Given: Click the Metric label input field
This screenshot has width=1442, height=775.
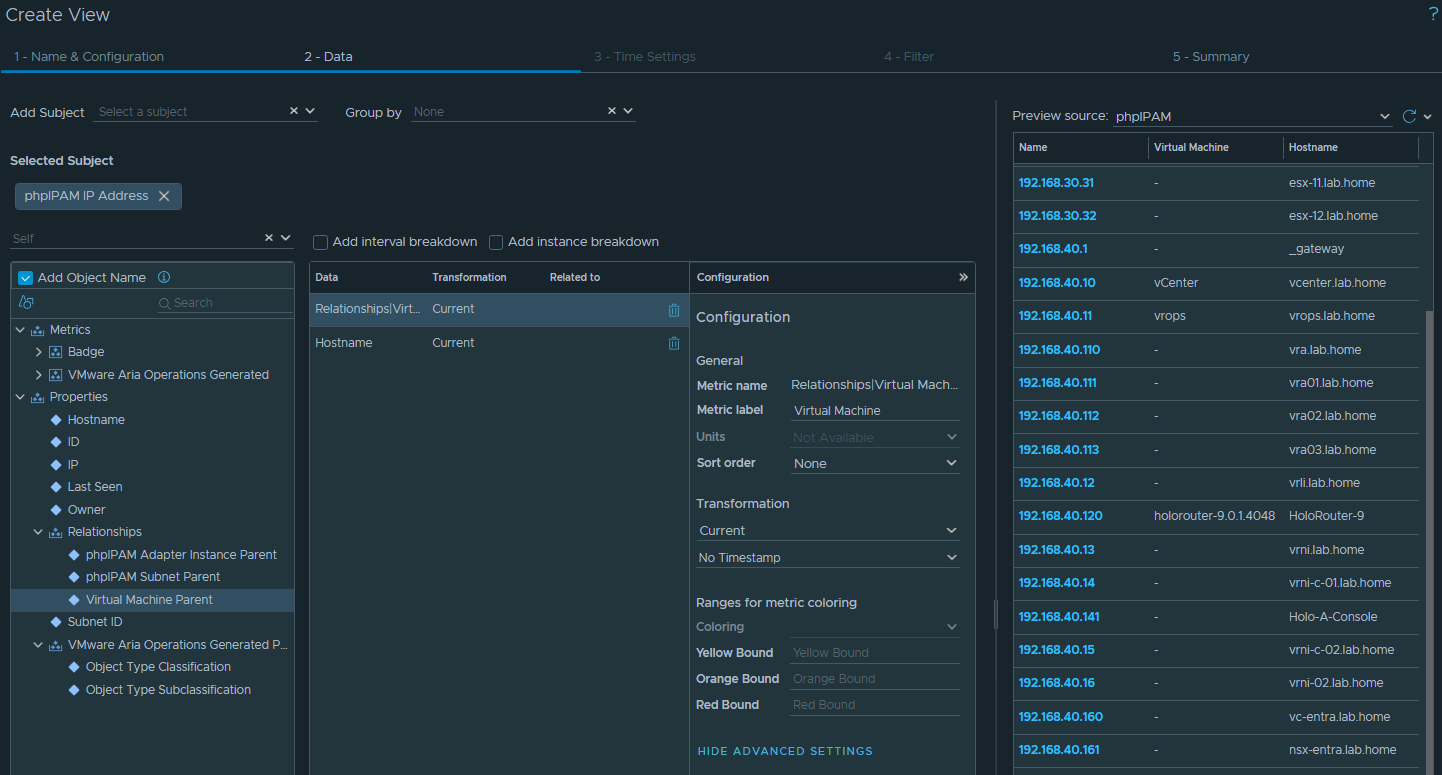Looking at the screenshot, I should (875, 410).
